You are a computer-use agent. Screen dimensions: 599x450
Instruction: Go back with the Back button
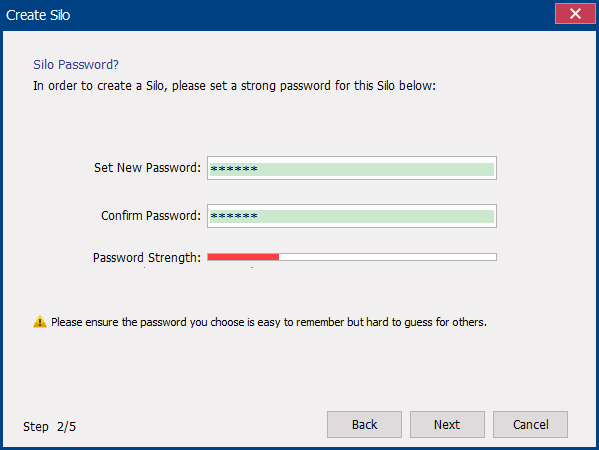[x=364, y=424]
